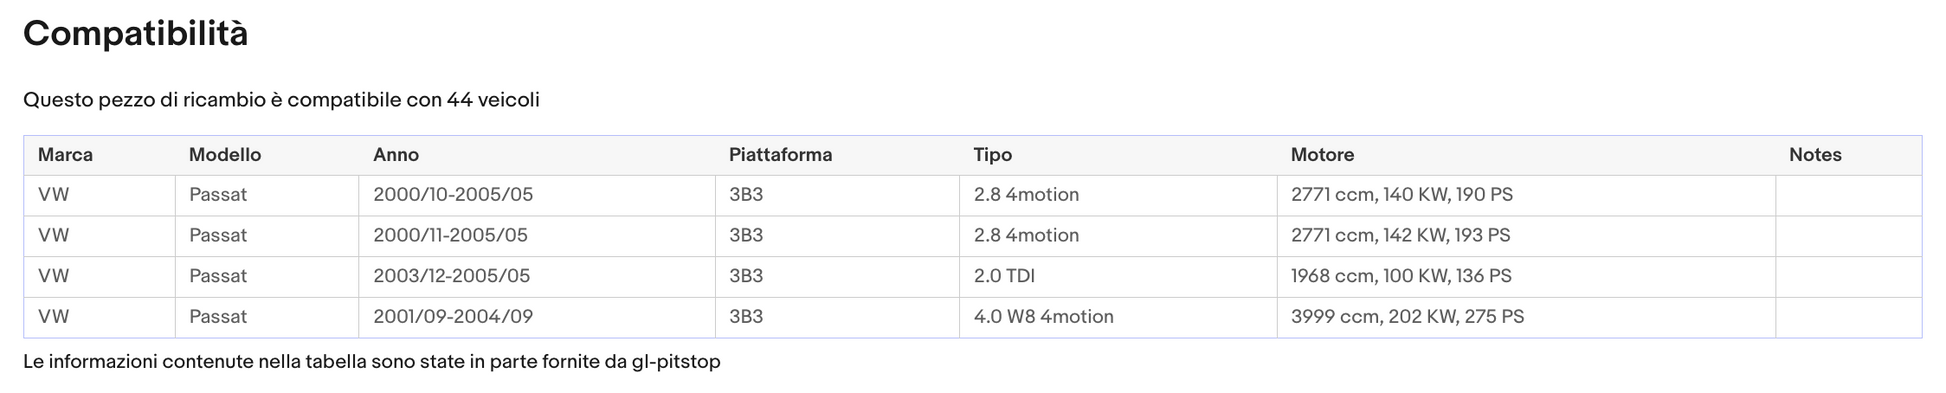The image size is (1946, 393).
Task: Click the 1968 ccm engine cell
Action: (1526, 276)
